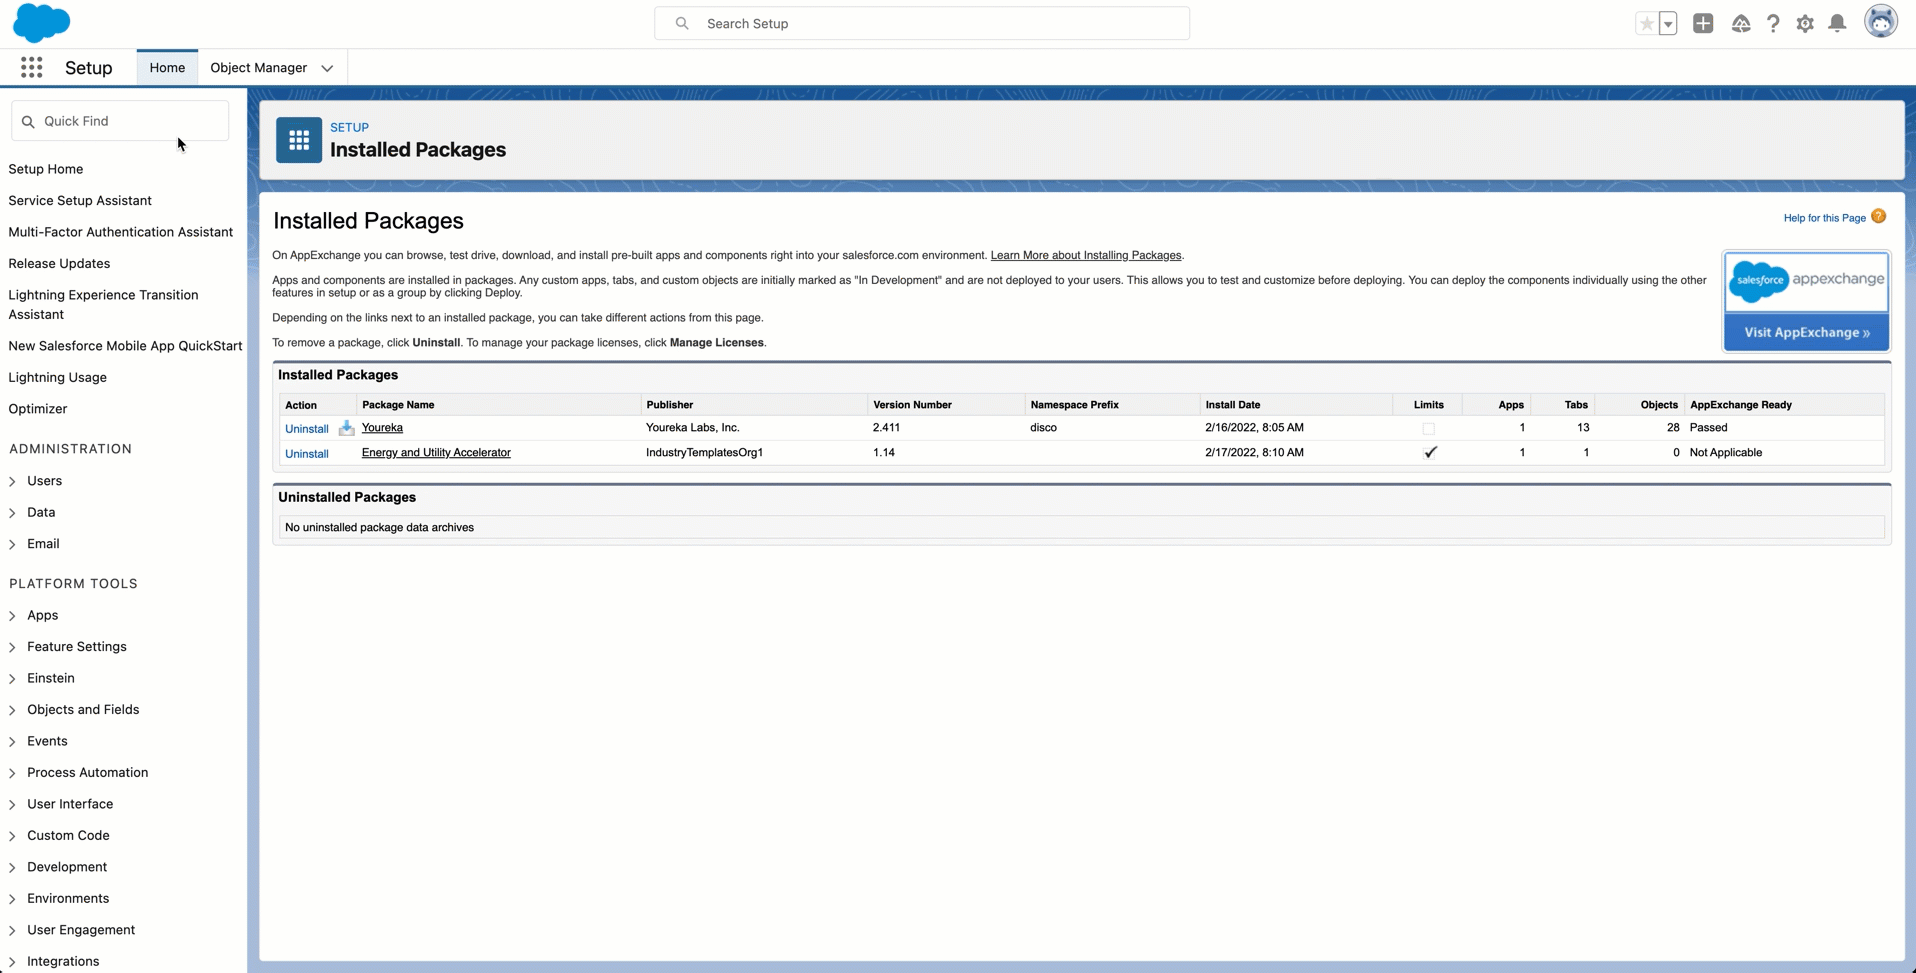Expand Objects and Fields
The image size is (1916, 973).
click(13, 710)
